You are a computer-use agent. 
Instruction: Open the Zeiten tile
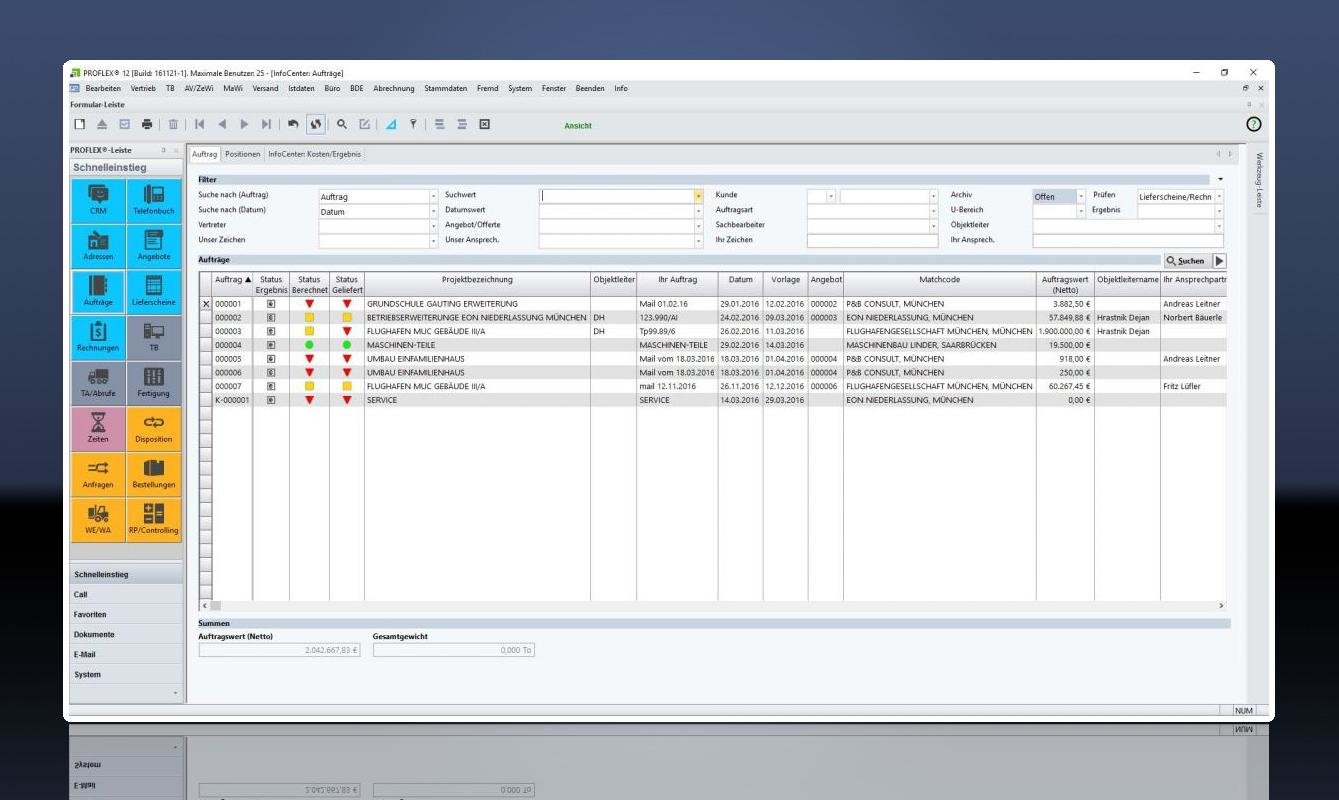point(99,428)
